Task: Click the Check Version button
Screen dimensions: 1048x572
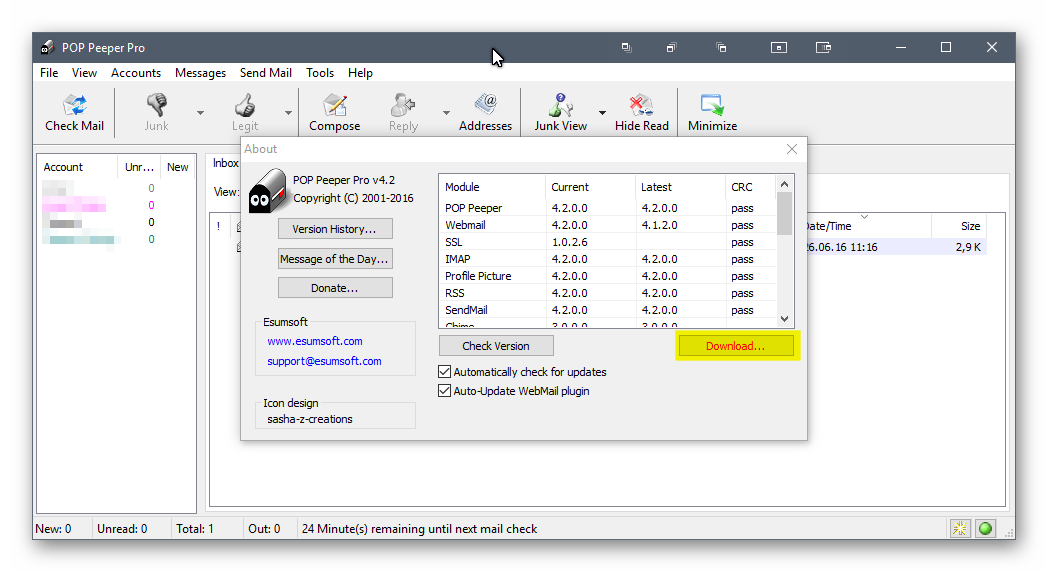Action: click(x=496, y=345)
